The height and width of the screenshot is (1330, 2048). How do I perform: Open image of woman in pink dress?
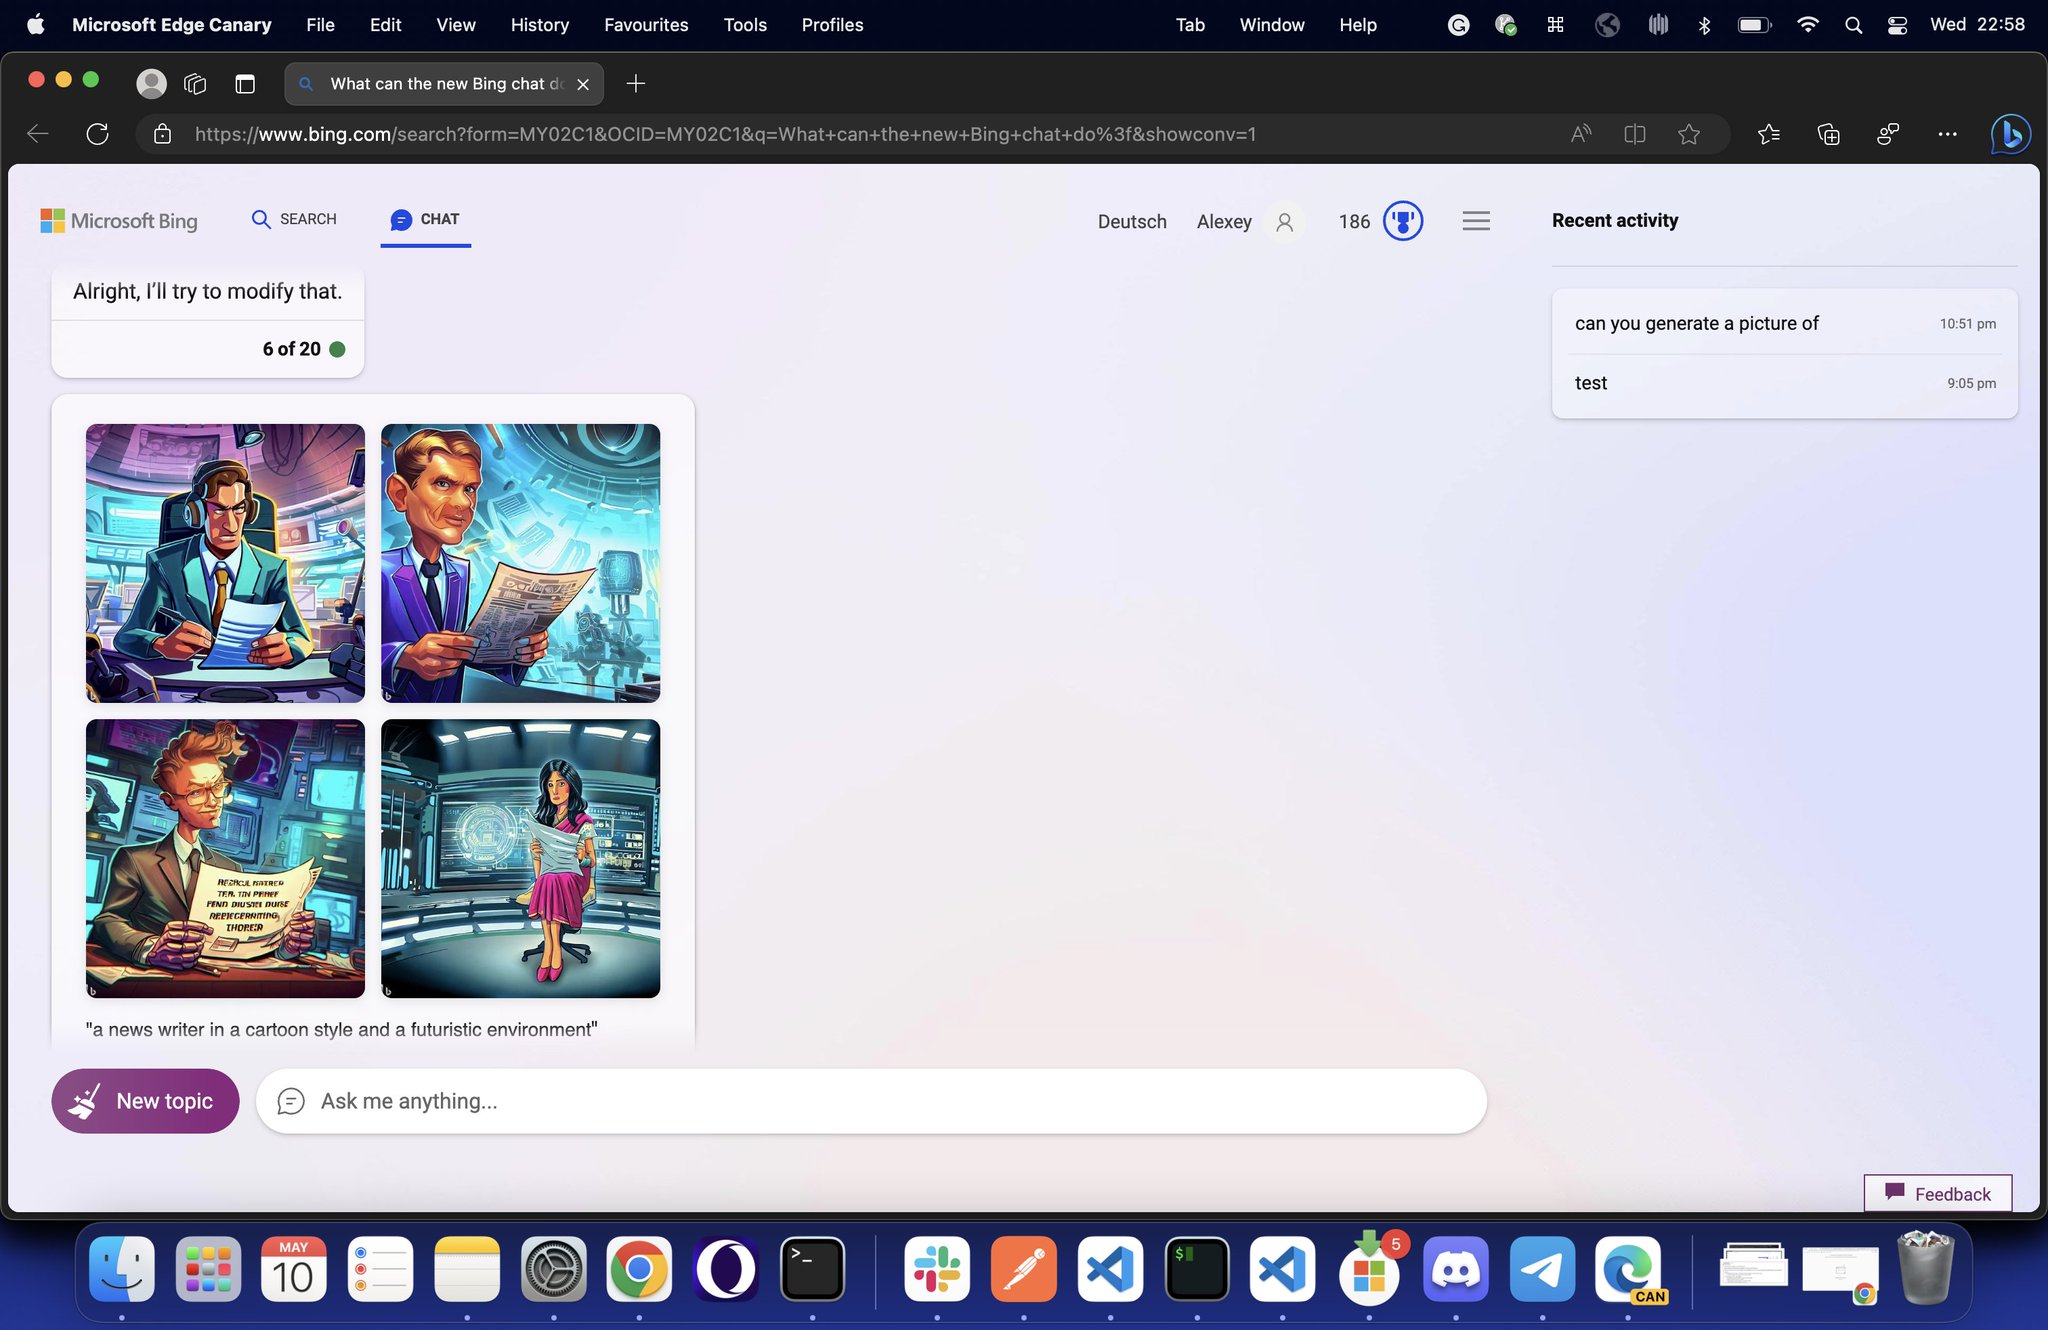tap(520, 858)
